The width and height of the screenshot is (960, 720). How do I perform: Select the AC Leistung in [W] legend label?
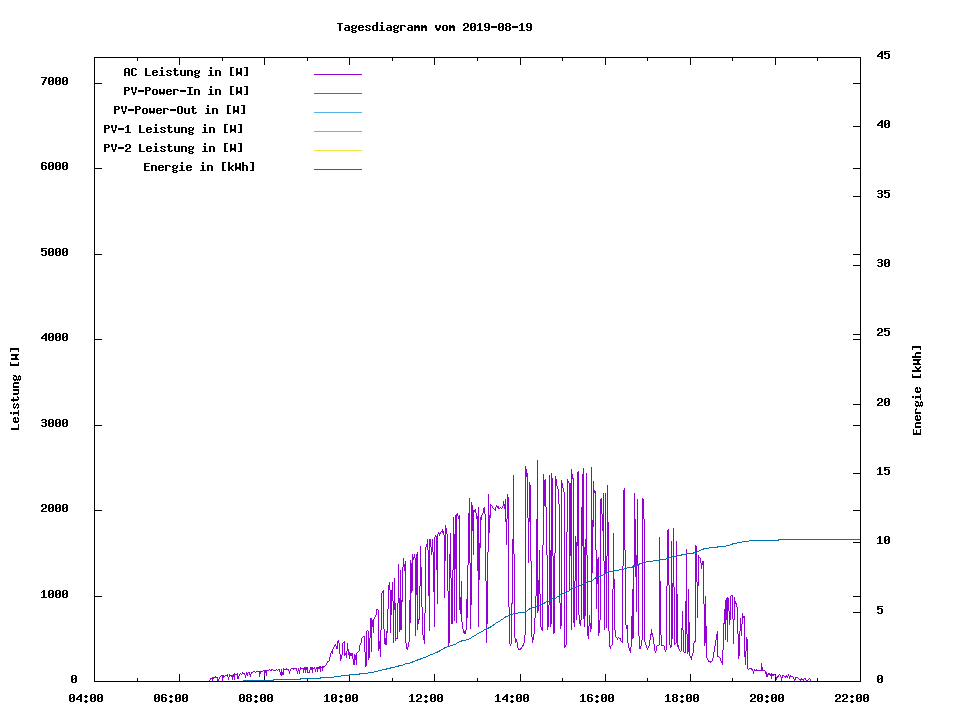(186, 72)
